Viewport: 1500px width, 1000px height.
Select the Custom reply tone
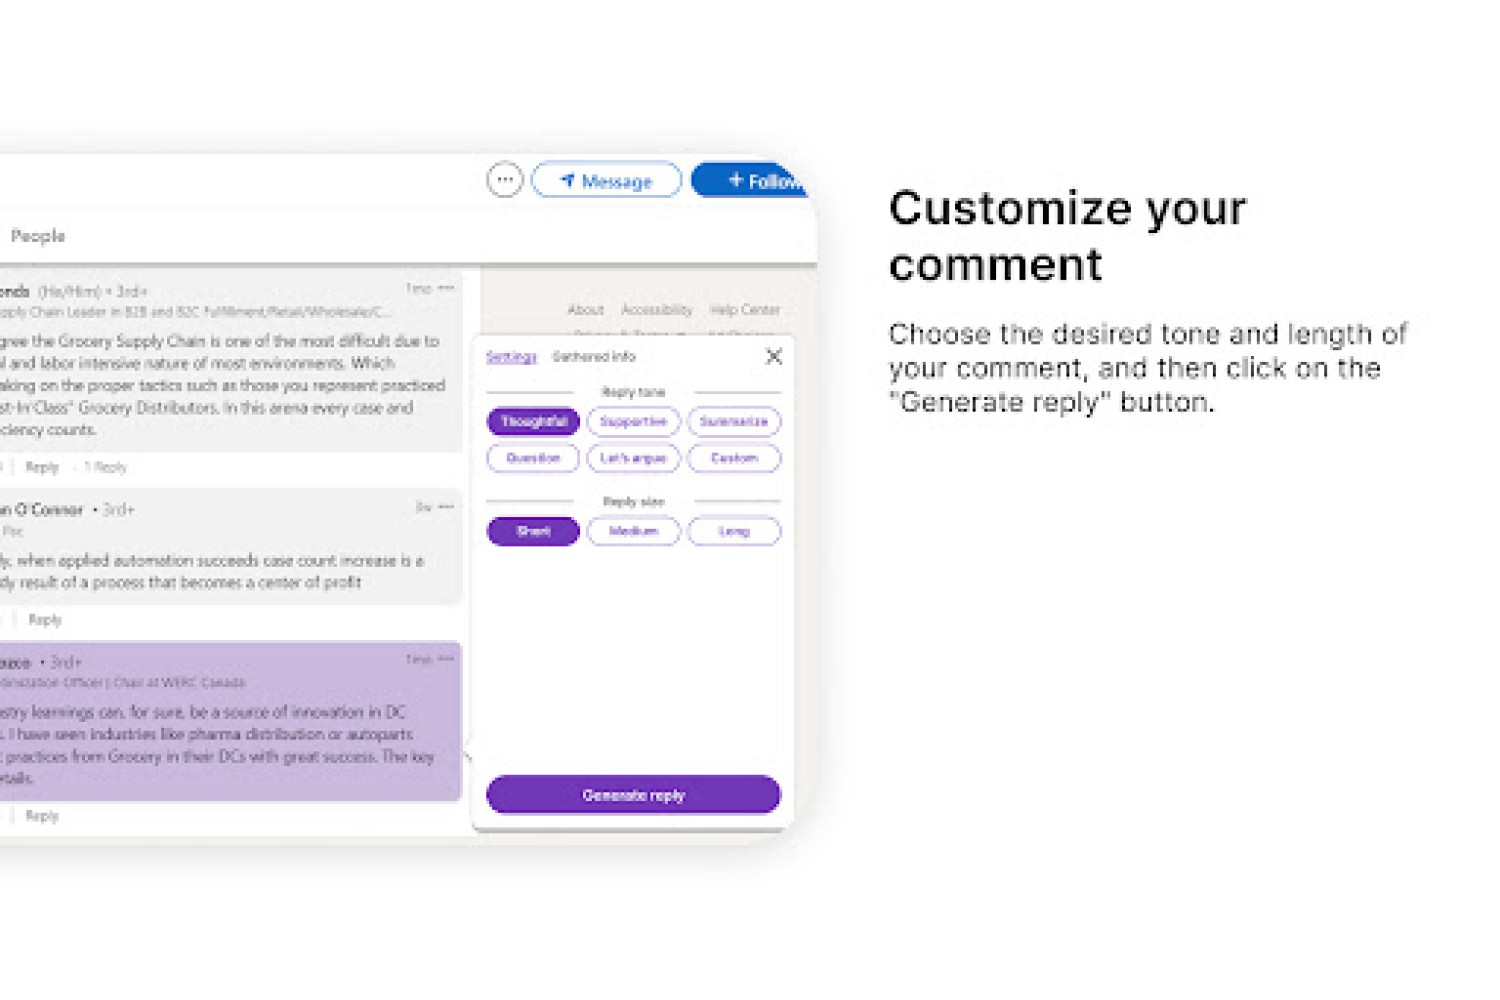734,458
